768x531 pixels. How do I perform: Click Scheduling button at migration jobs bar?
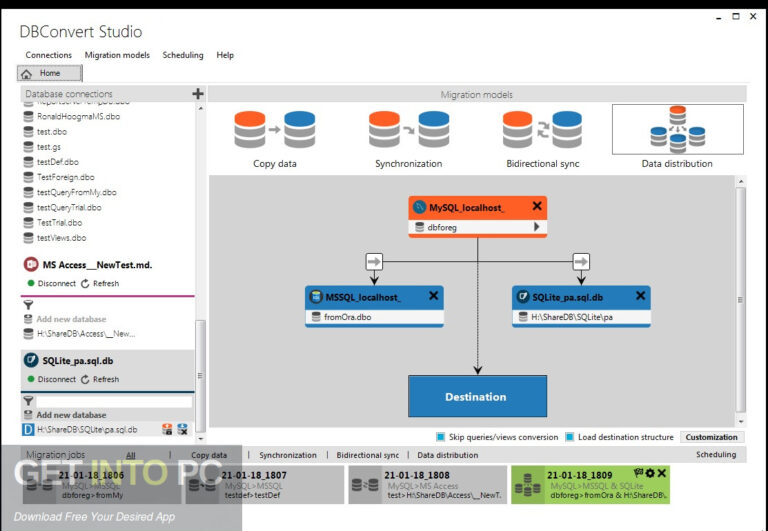(716, 455)
